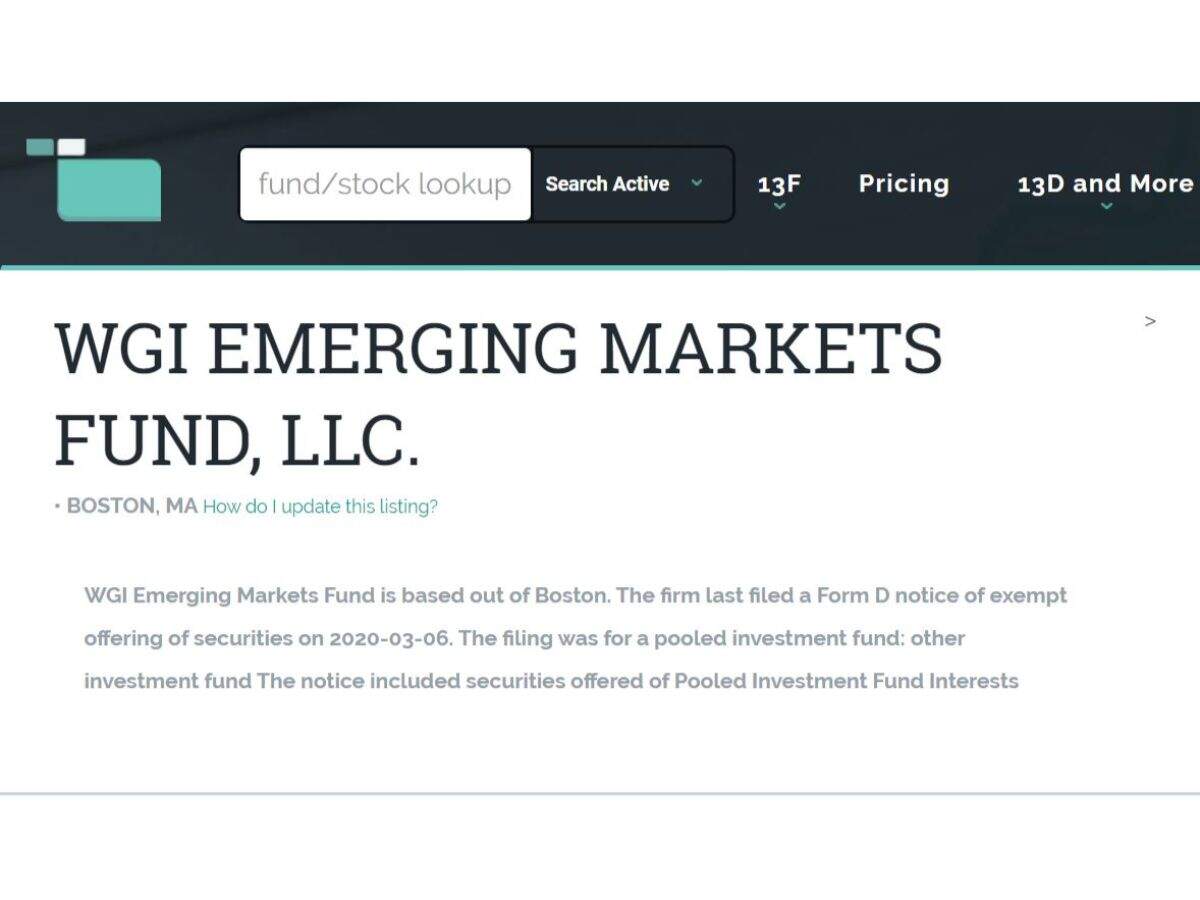Open the Pricing page
This screenshot has height=900, width=1200.
tap(904, 184)
